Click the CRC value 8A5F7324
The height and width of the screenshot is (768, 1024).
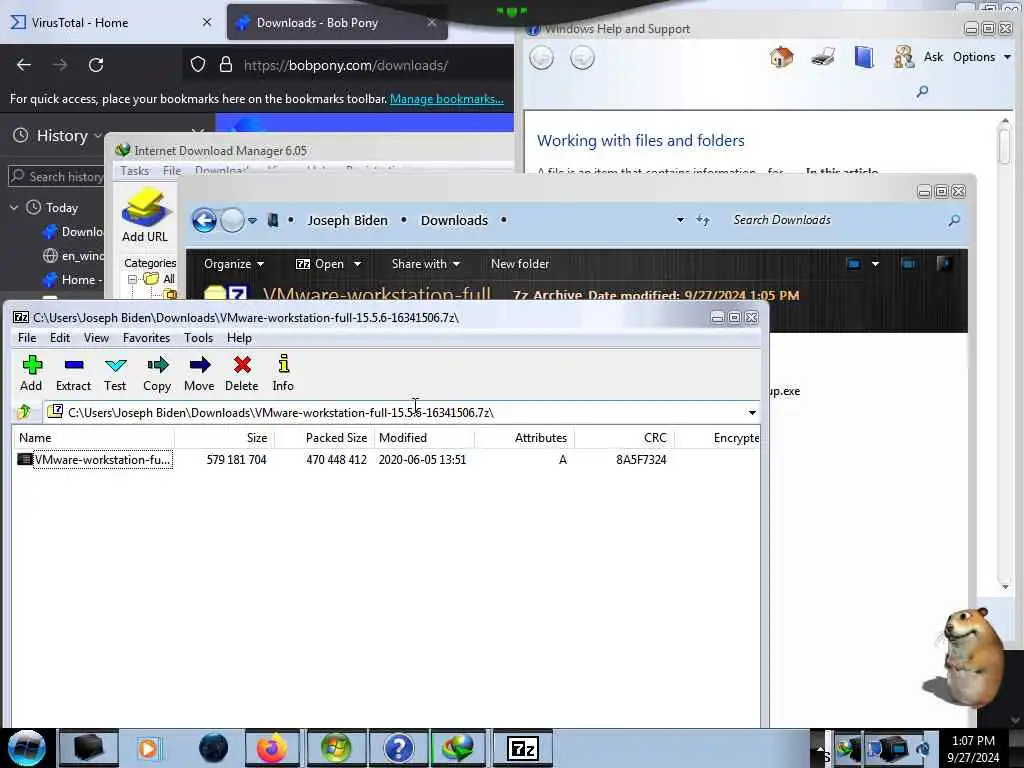(x=641, y=460)
